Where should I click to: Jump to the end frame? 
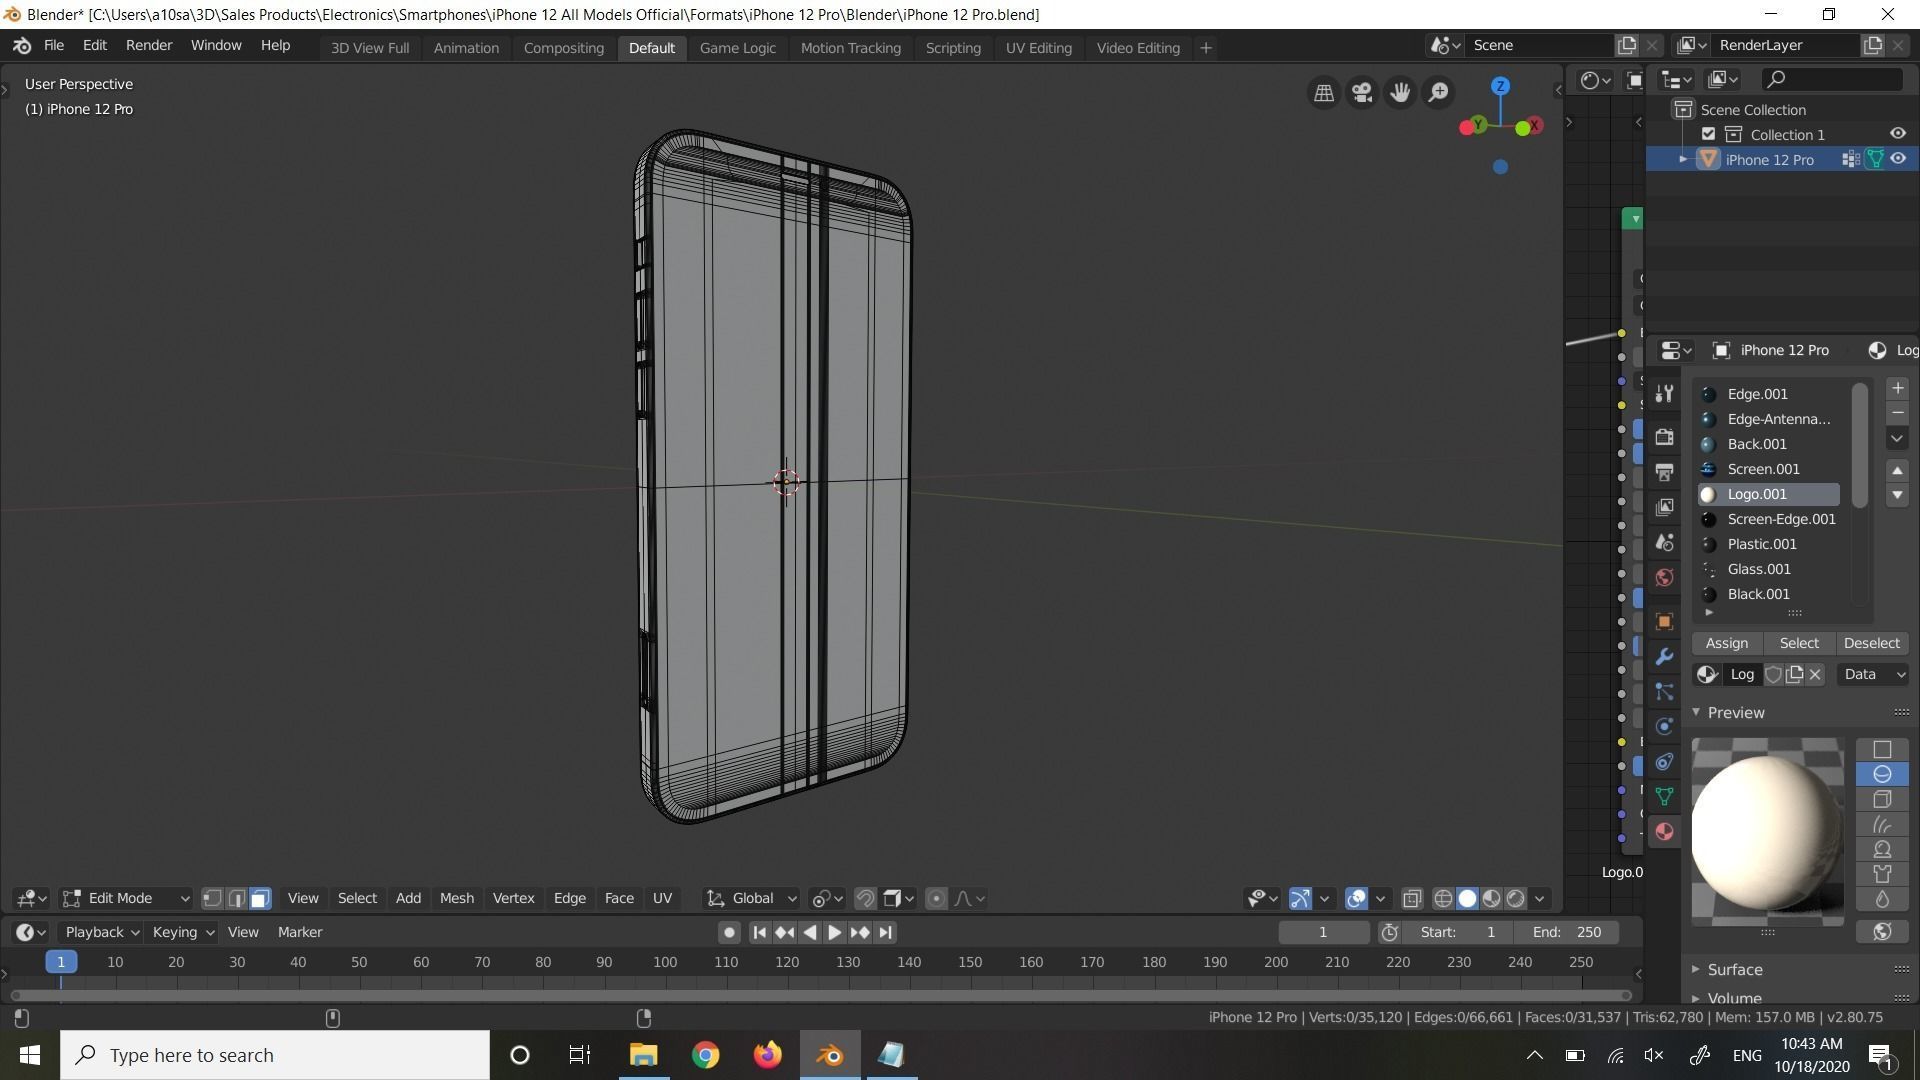tap(885, 932)
